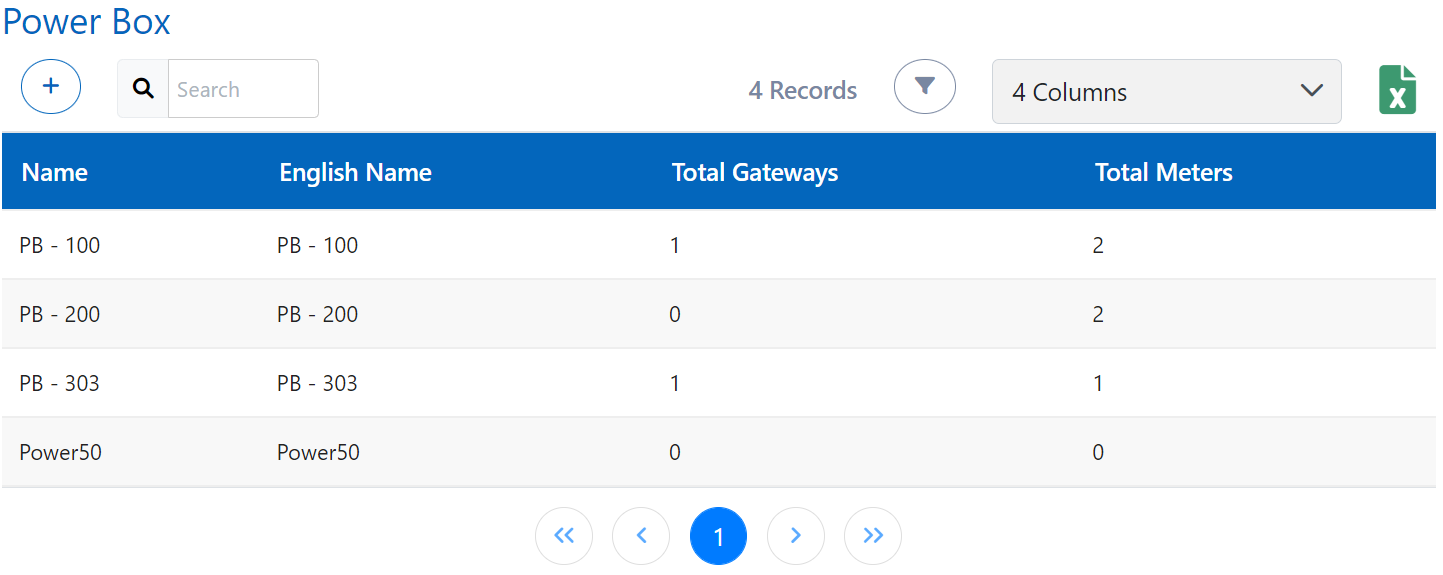Go to the next page arrow
Screen dimensions: 1443x575
[796, 536]
